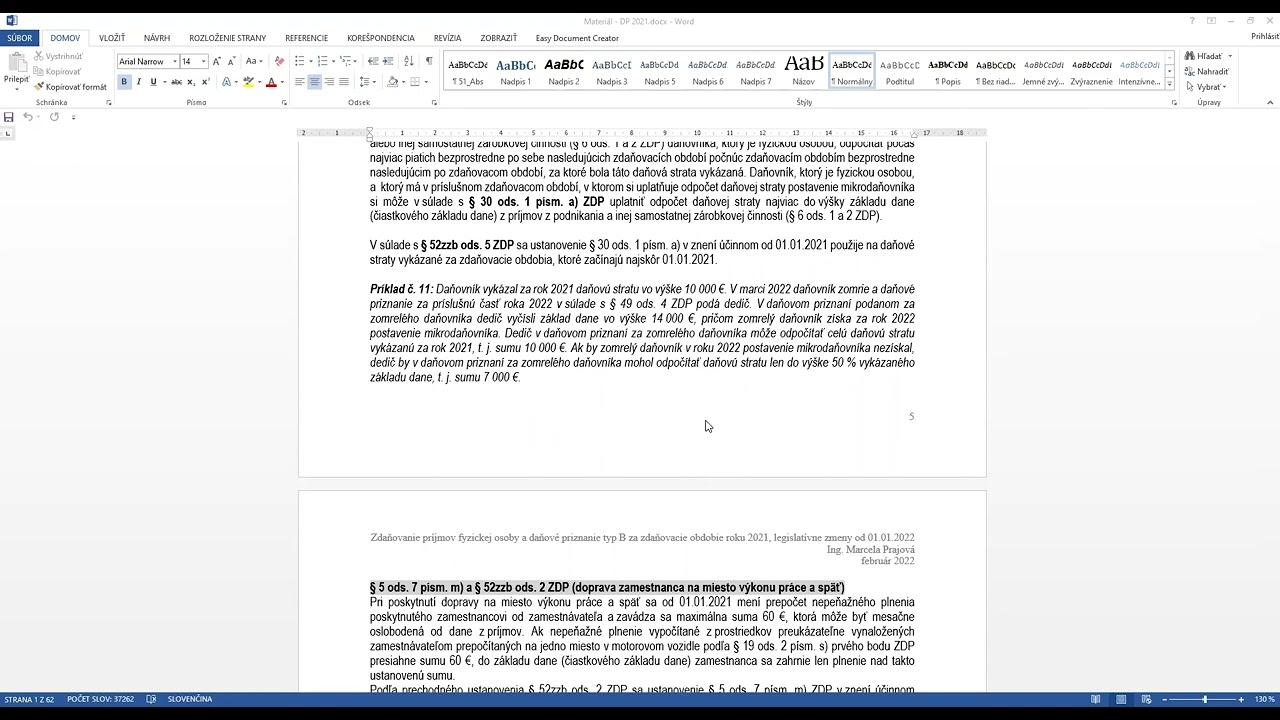Click zoom slider in status bar
Screen dimensions: 1280x720
(1204, 699)
